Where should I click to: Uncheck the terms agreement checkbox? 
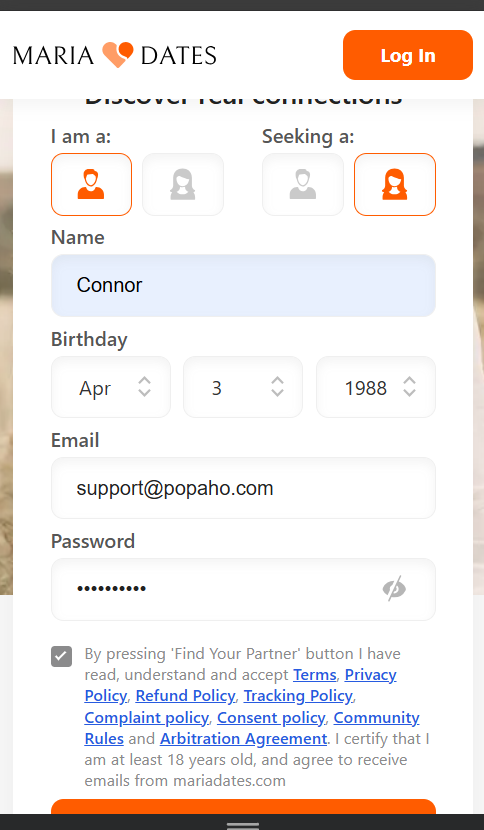(61, 656)
